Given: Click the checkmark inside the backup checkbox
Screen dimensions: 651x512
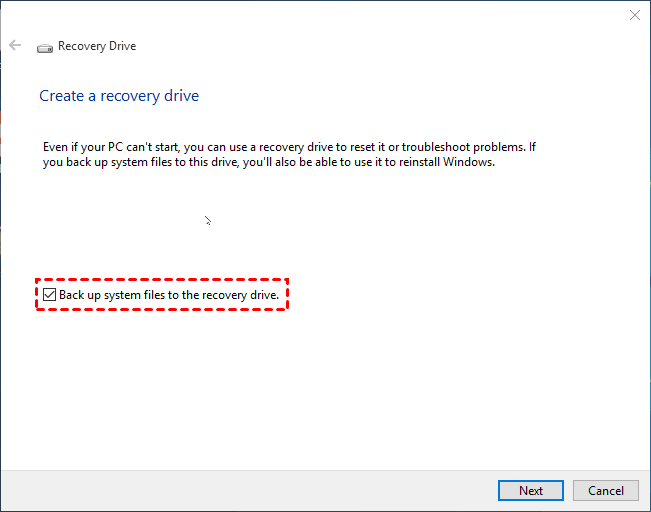Looking at the screenshot, I should point(49,295).
